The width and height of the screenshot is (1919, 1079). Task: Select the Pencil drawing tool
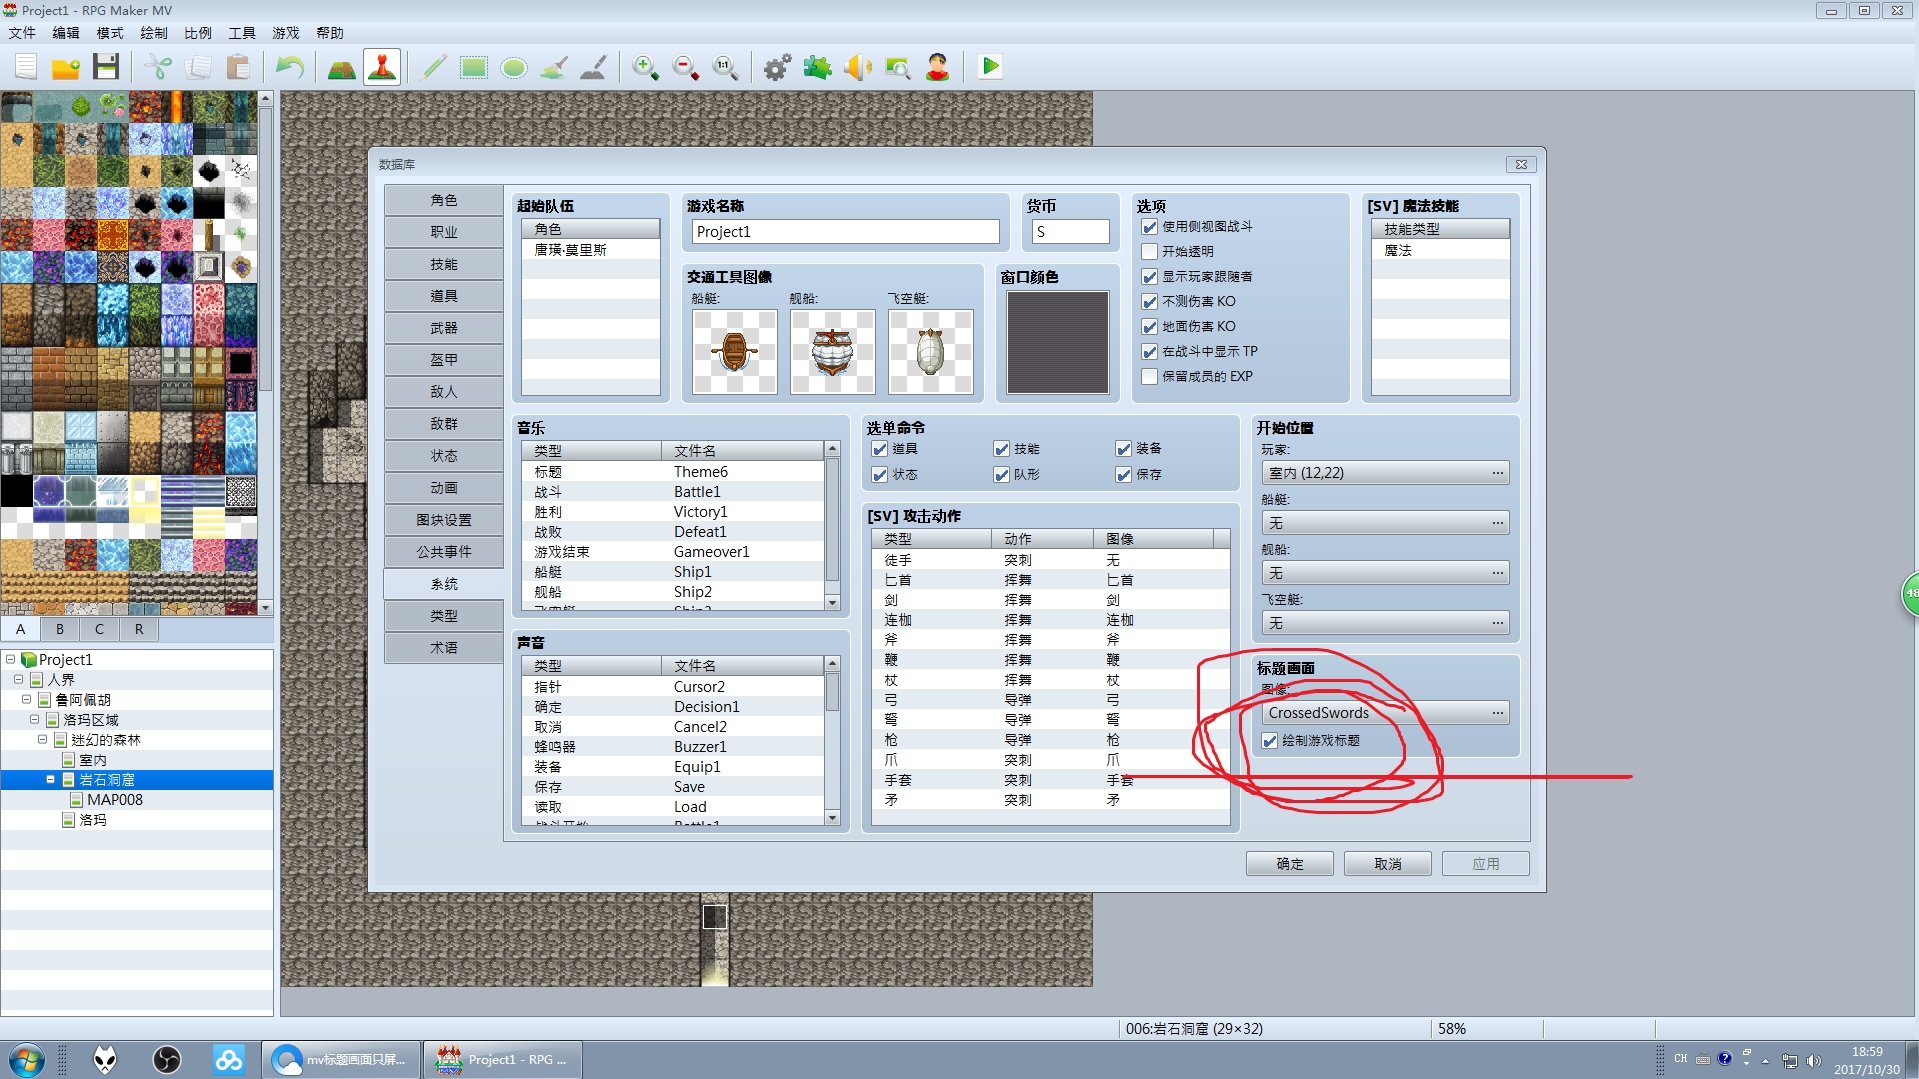click(434, 67)
